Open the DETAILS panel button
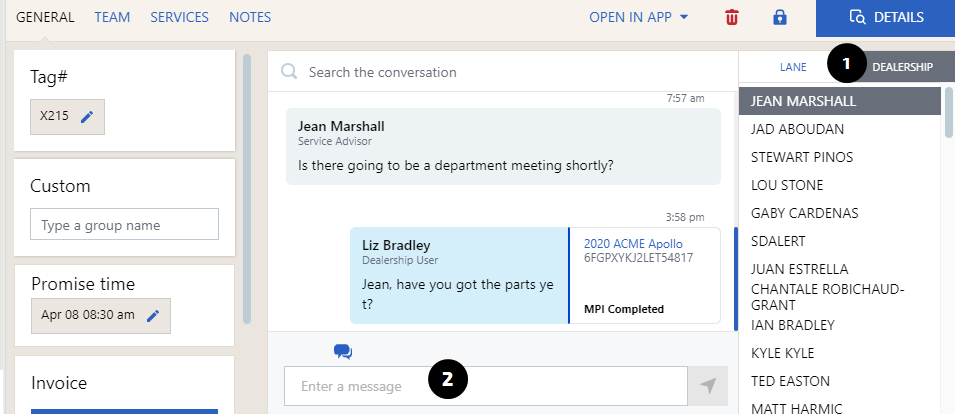The height and width of the screenshot is (414, 955). (x=885, y=17)
